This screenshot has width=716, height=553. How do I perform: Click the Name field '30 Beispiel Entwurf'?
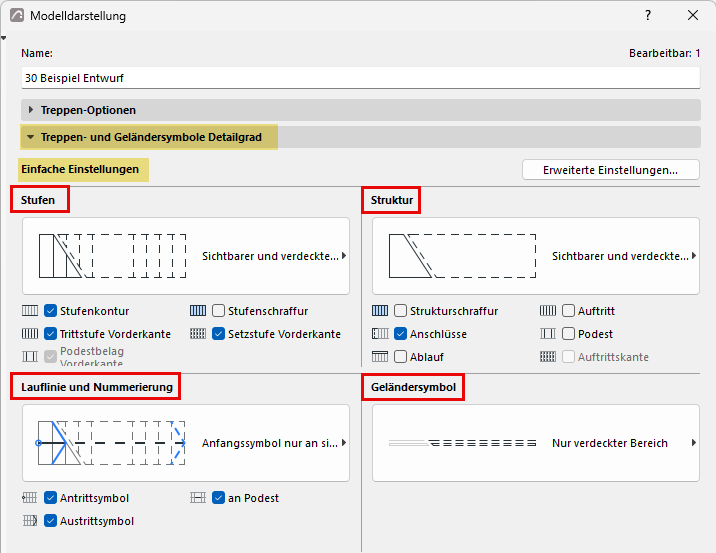click(x=360, y=78)
